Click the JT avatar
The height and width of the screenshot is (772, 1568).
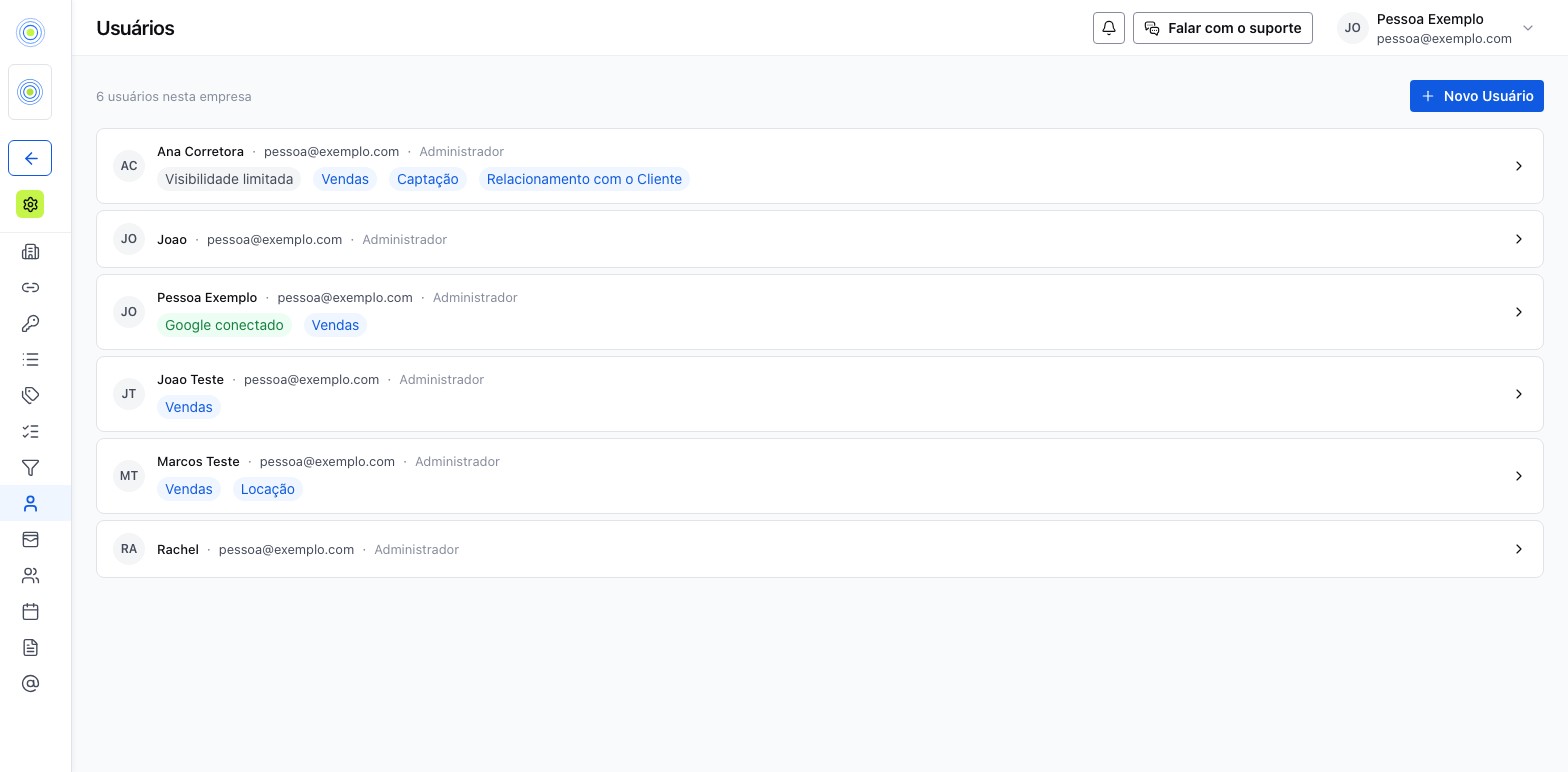point(129,394)
